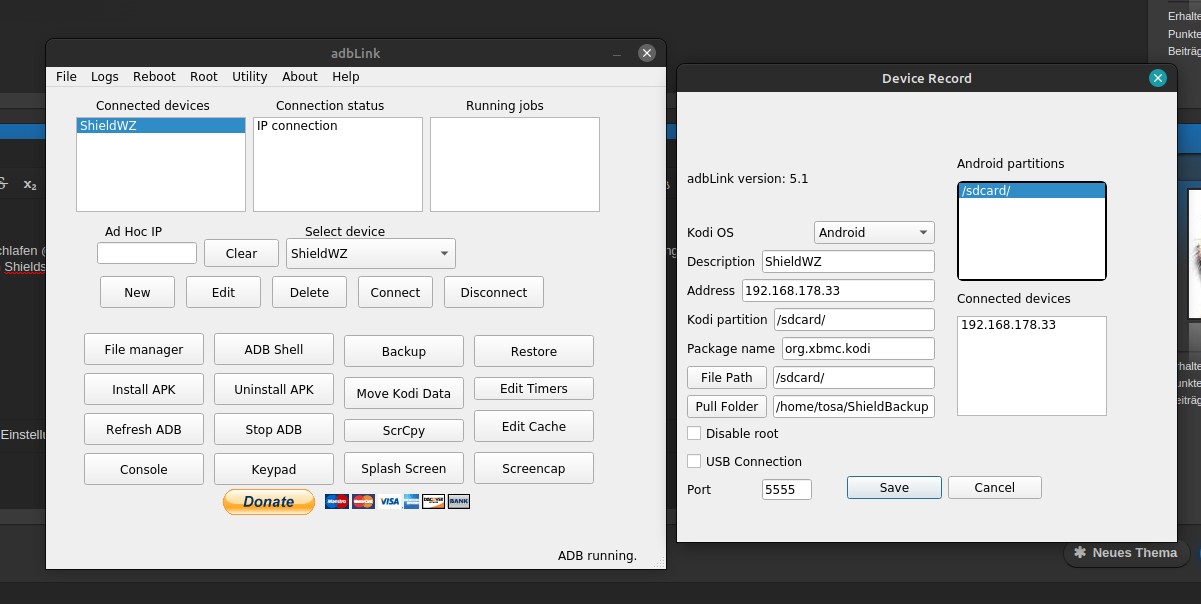Click the Edit Timers button
This screenshot has width=1201, height=604.
(534, 388)
